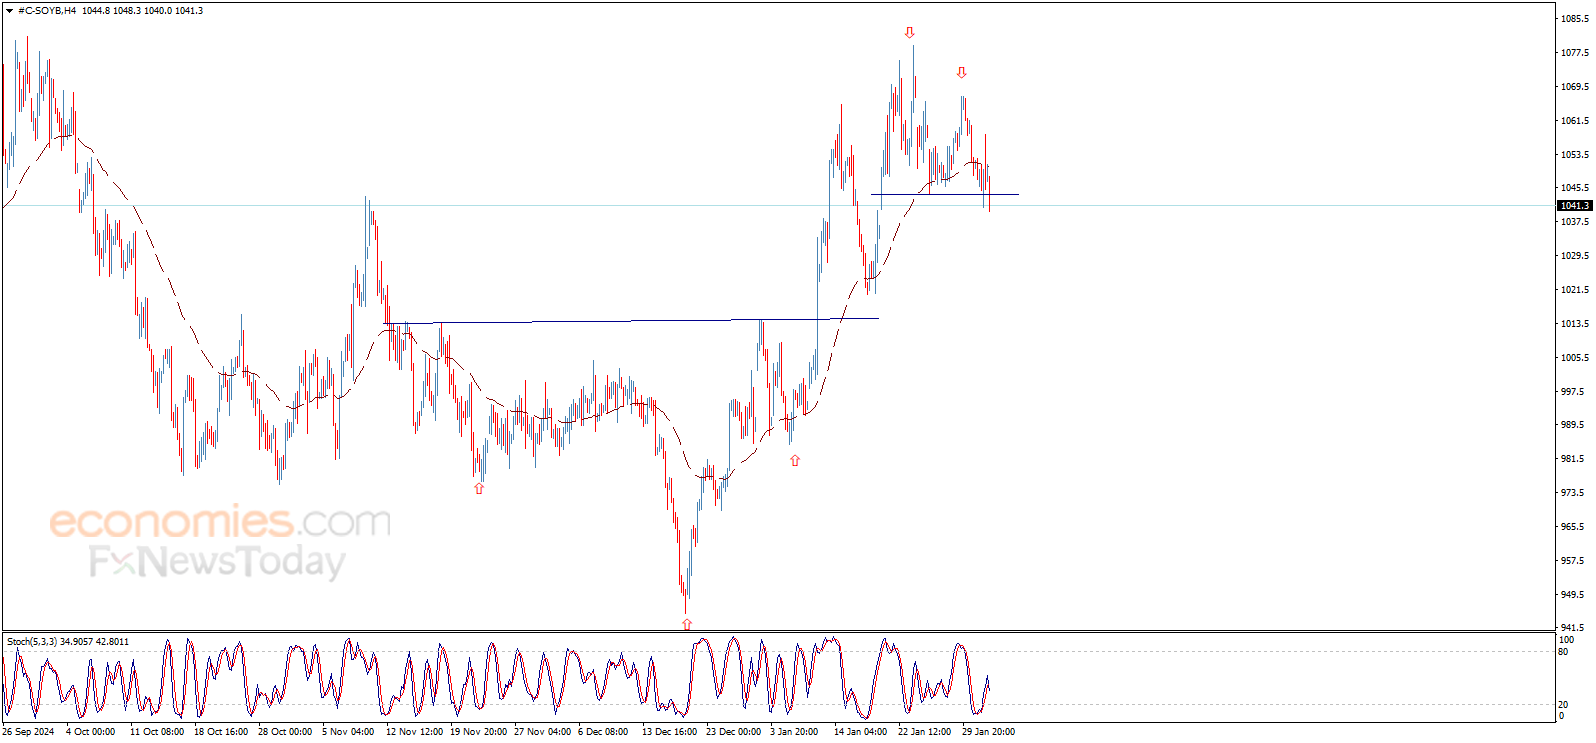1596x743 pixels.
Task: Click the pink down arrow above the second, lower peak
Action: tap(961, 72)
